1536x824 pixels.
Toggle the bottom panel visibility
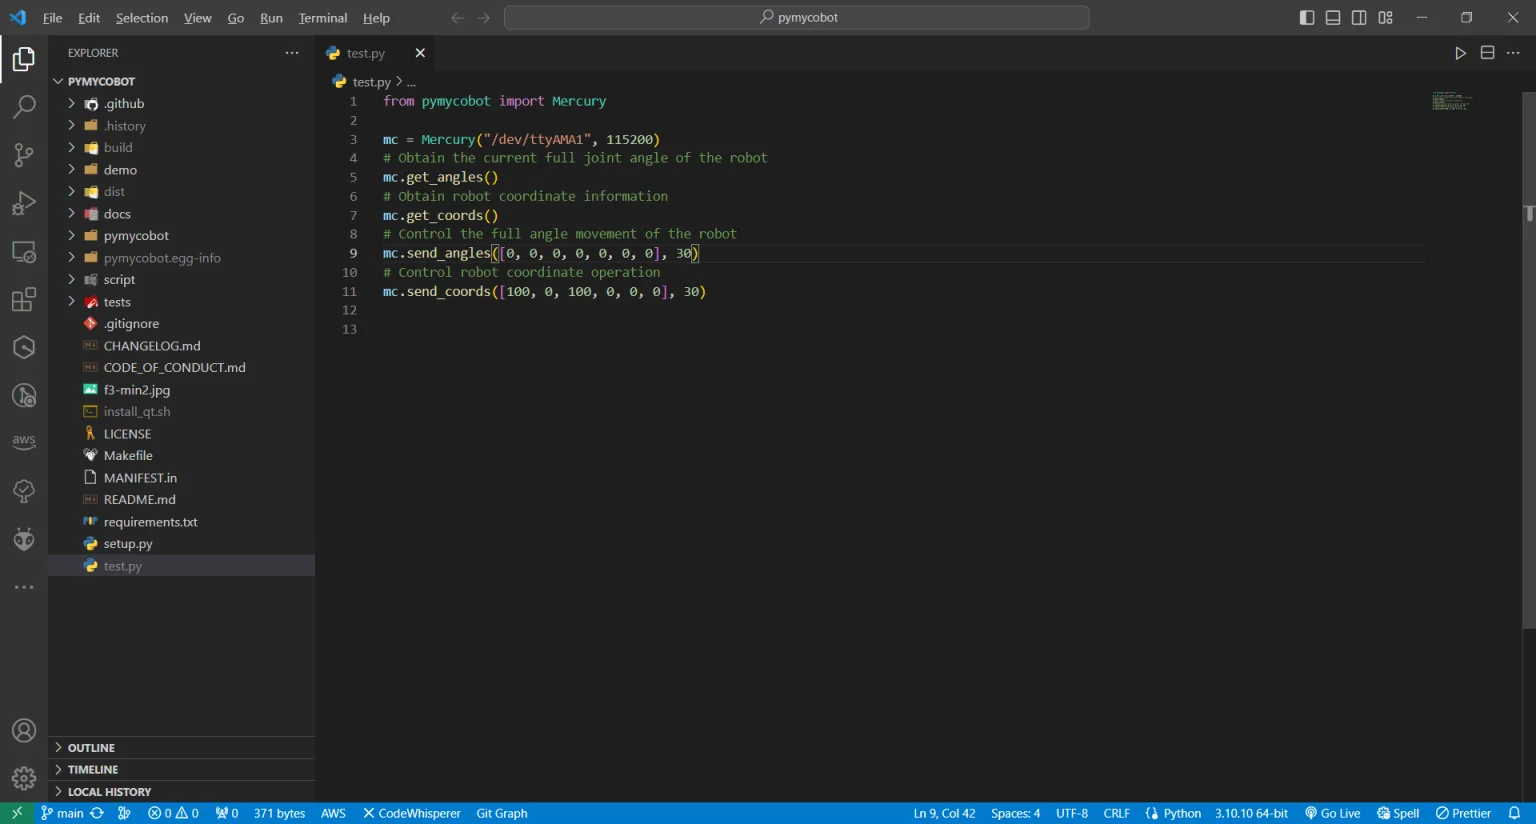click(1333, 18)
